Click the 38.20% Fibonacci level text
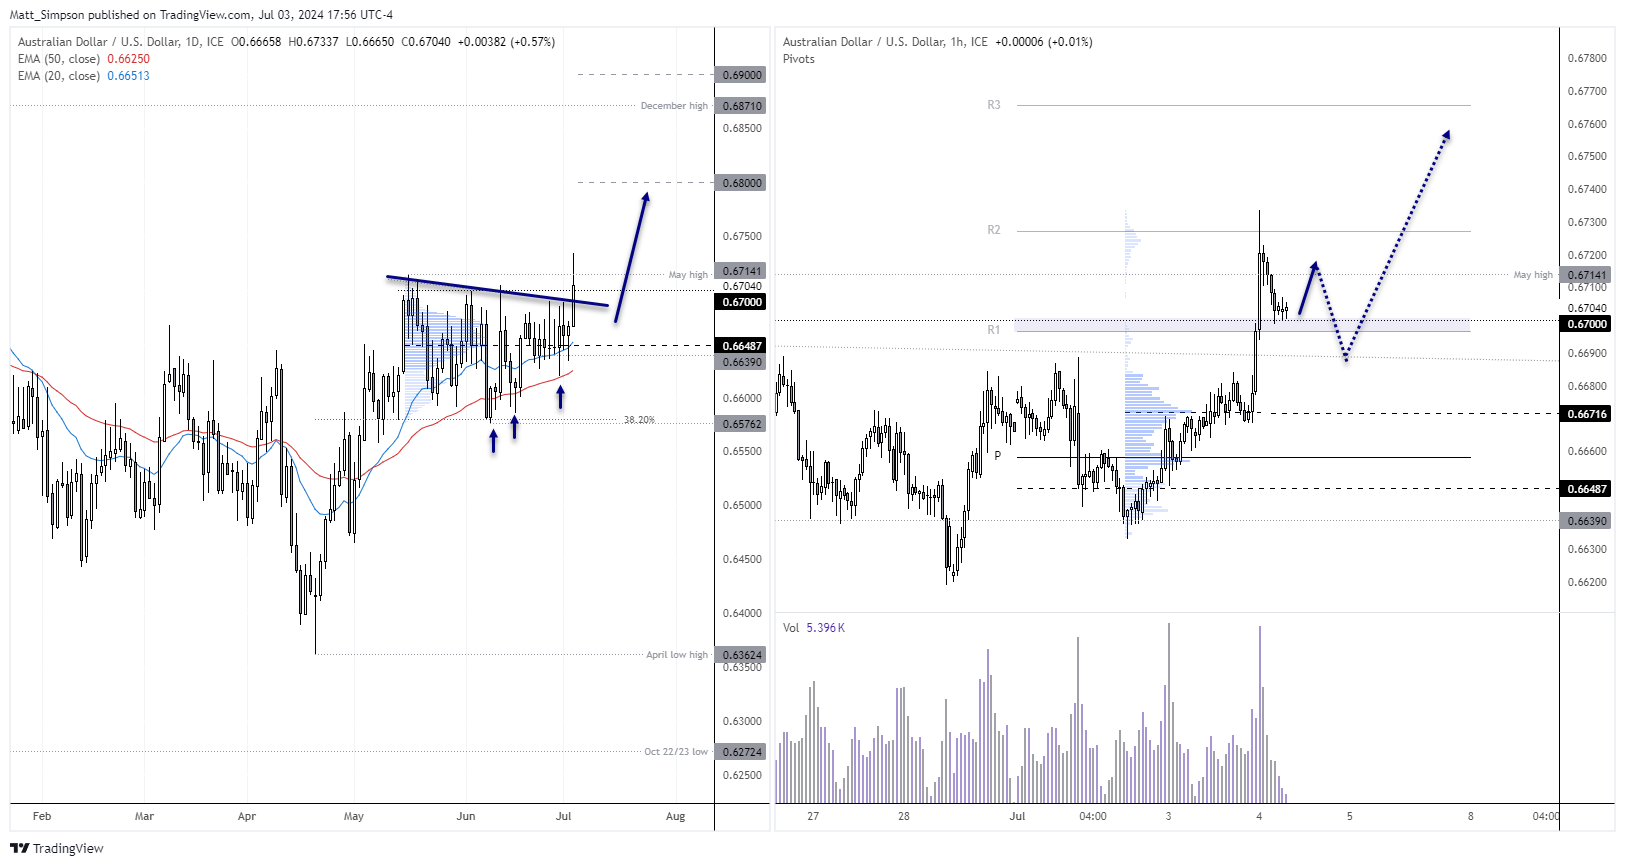1625x866 pixels. point(639,420)
